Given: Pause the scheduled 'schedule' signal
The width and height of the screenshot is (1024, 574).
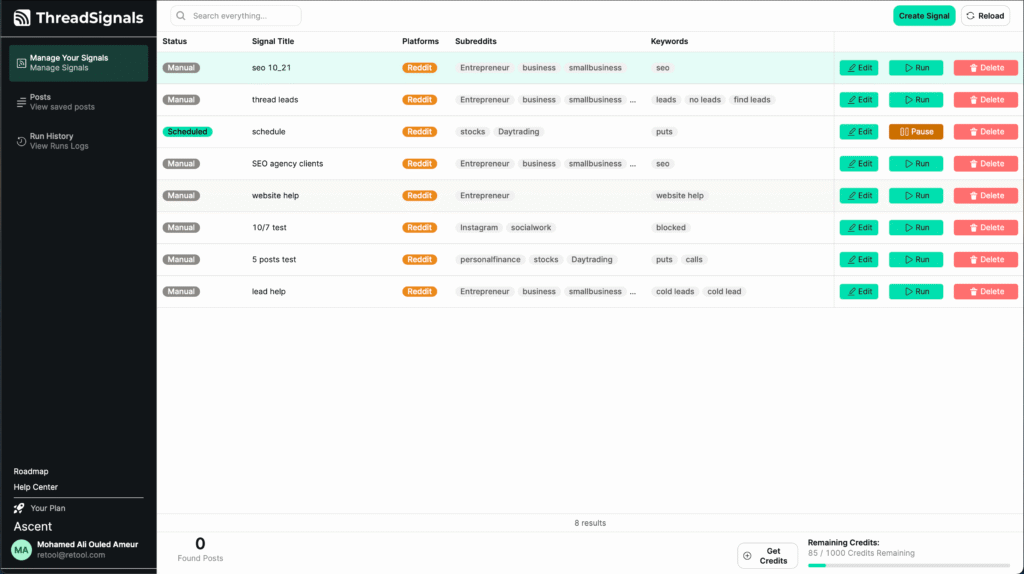Looking at the screenshot, I should click(915, 132).
